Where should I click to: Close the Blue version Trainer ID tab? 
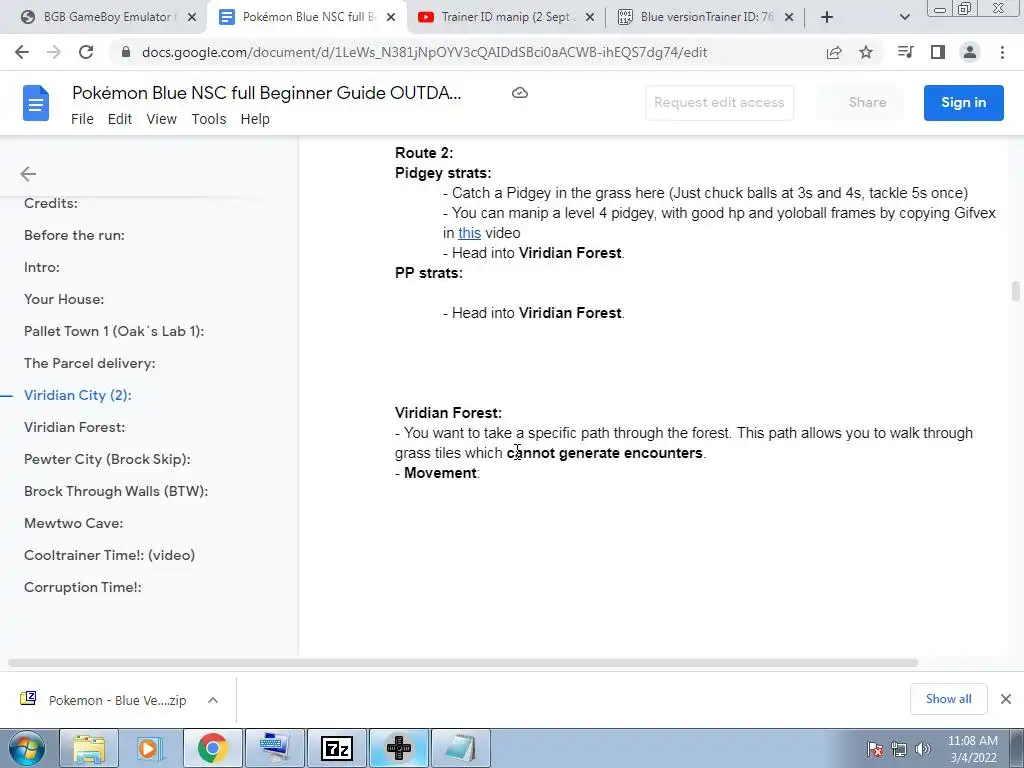coord(789,18)
